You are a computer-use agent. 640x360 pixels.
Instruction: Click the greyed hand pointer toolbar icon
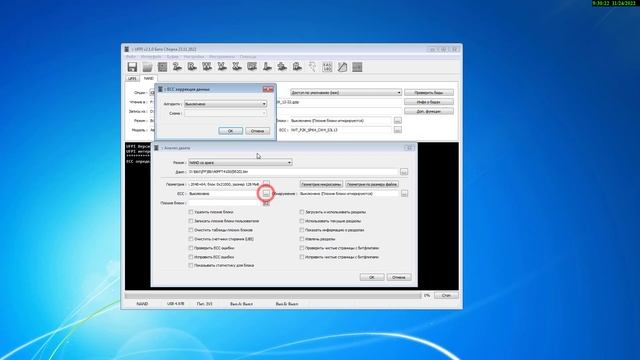tap(312, 67)
